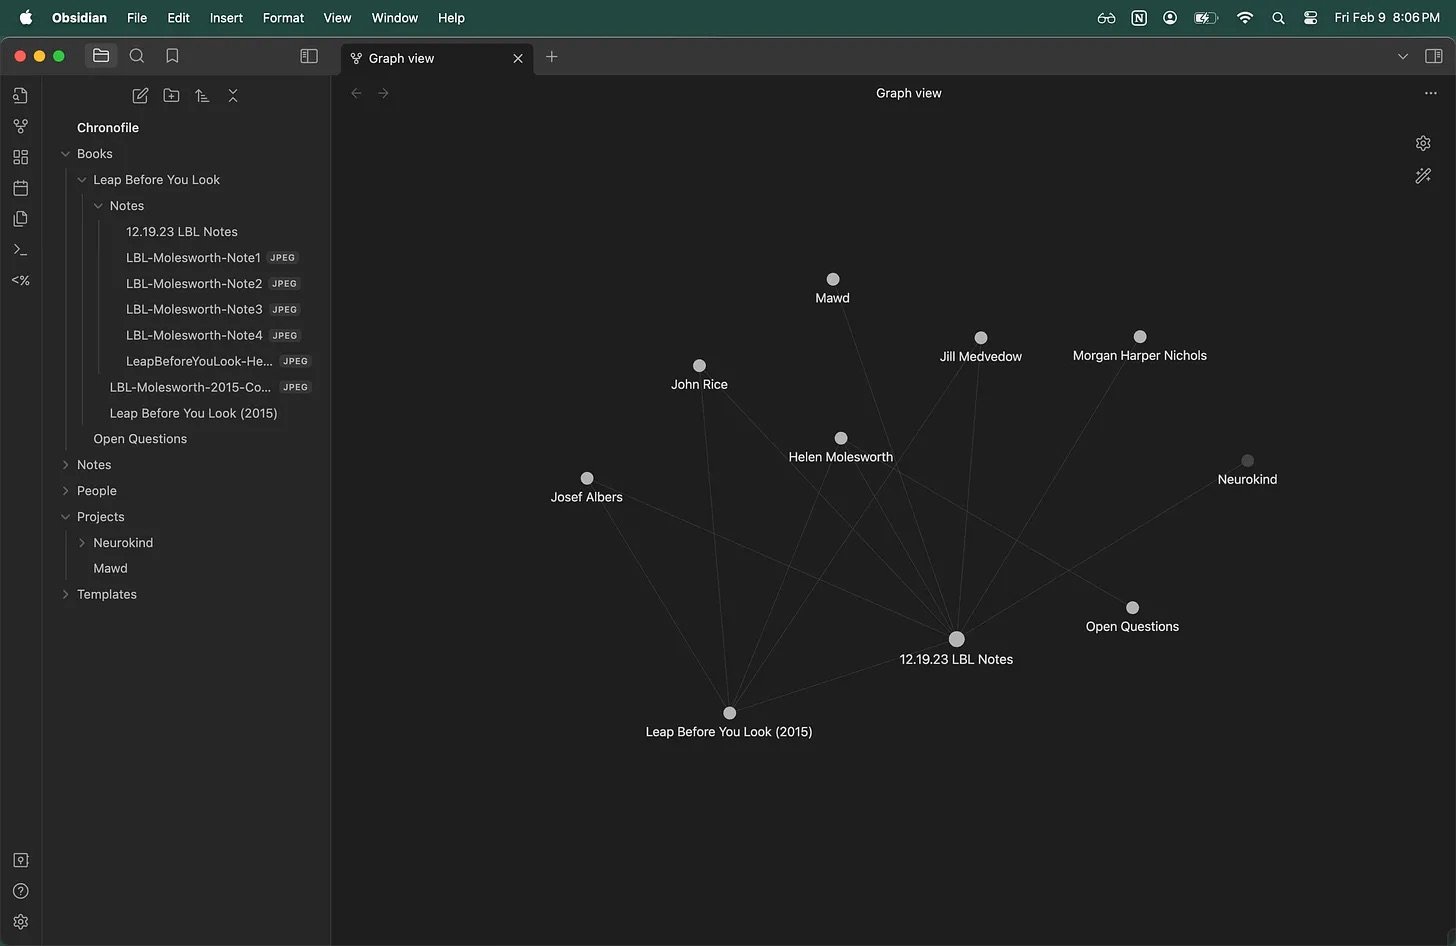1456x946 pixels.
Task: Click the Mawd graph node
Action: pos(833,279)
